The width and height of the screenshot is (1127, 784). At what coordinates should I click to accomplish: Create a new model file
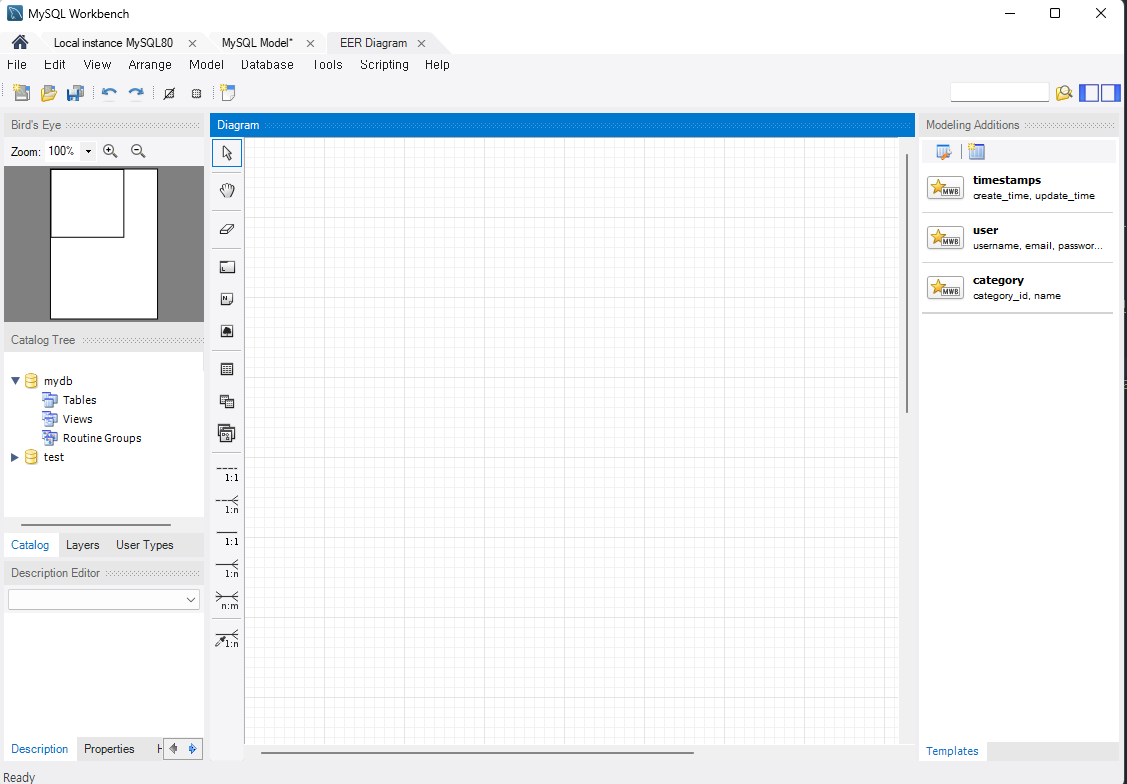click(x=22, y=93)
